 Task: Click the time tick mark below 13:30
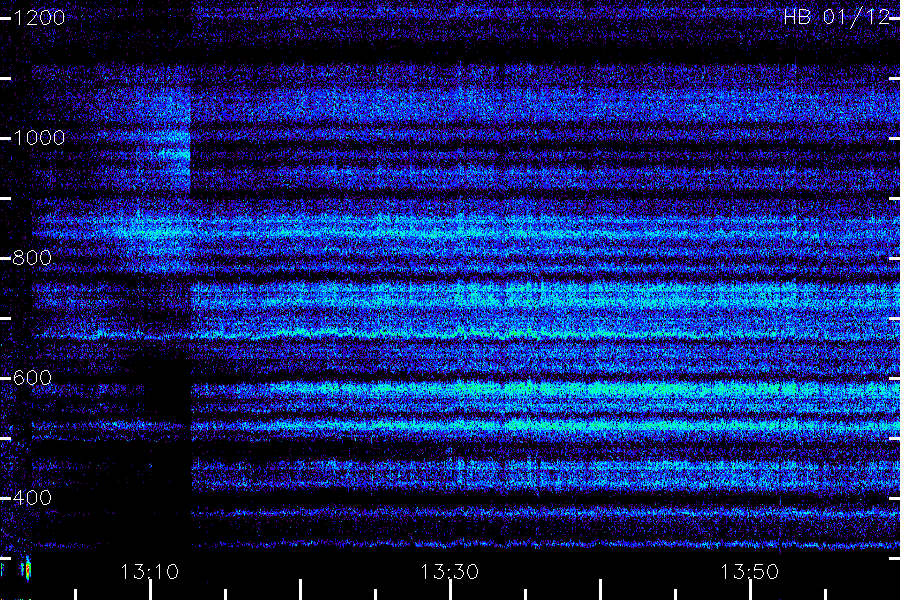[x=451, y=590]
